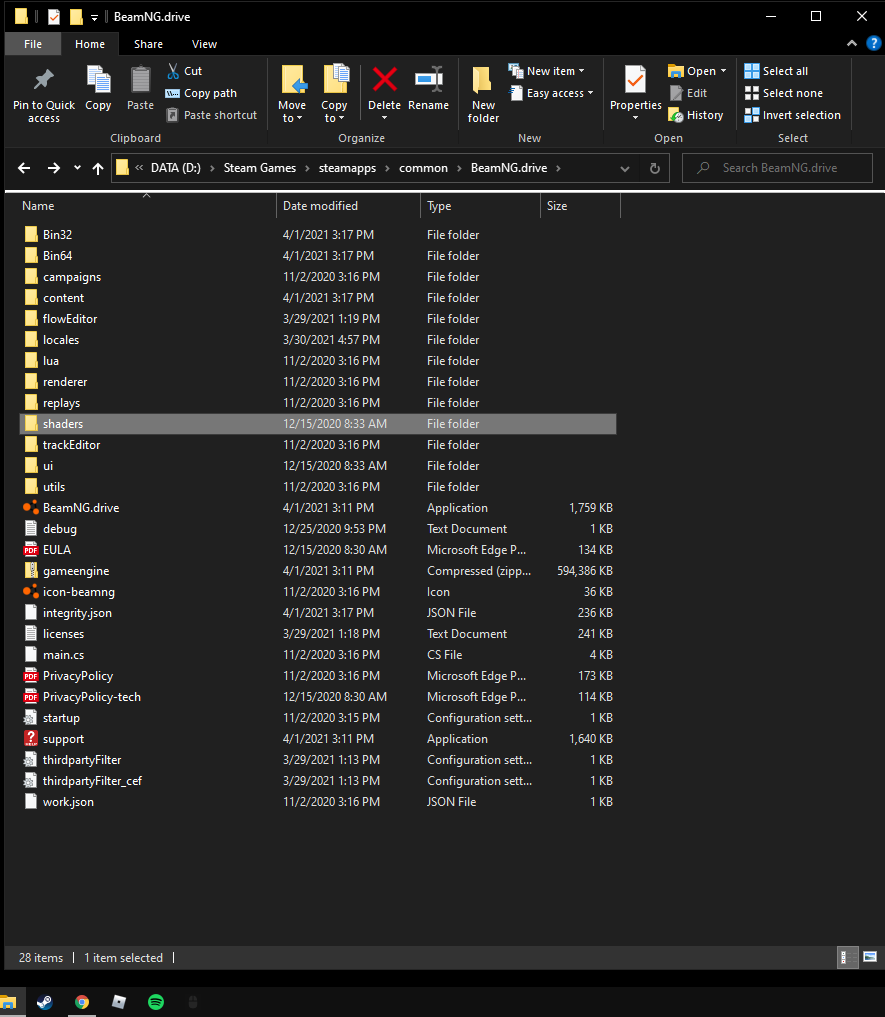Go back with the left arrow
The image size is (885, 1017).
click(x=24, y=168)
